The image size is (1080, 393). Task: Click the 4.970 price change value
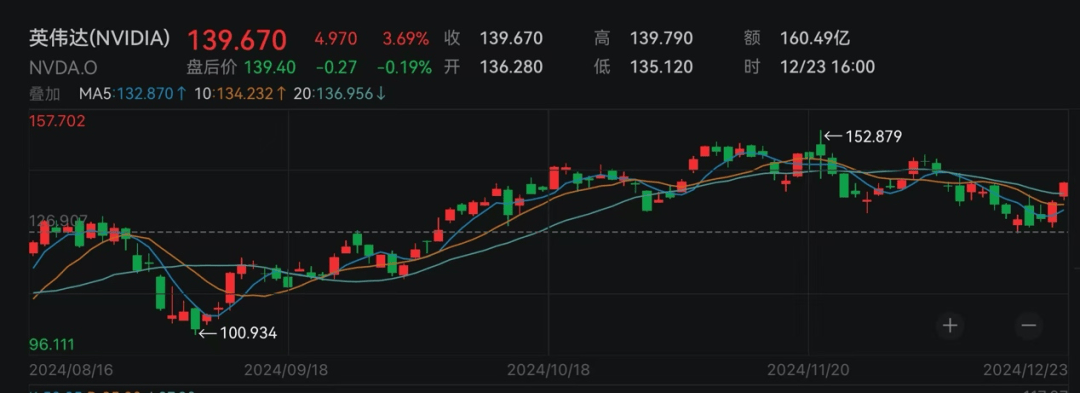335,39
